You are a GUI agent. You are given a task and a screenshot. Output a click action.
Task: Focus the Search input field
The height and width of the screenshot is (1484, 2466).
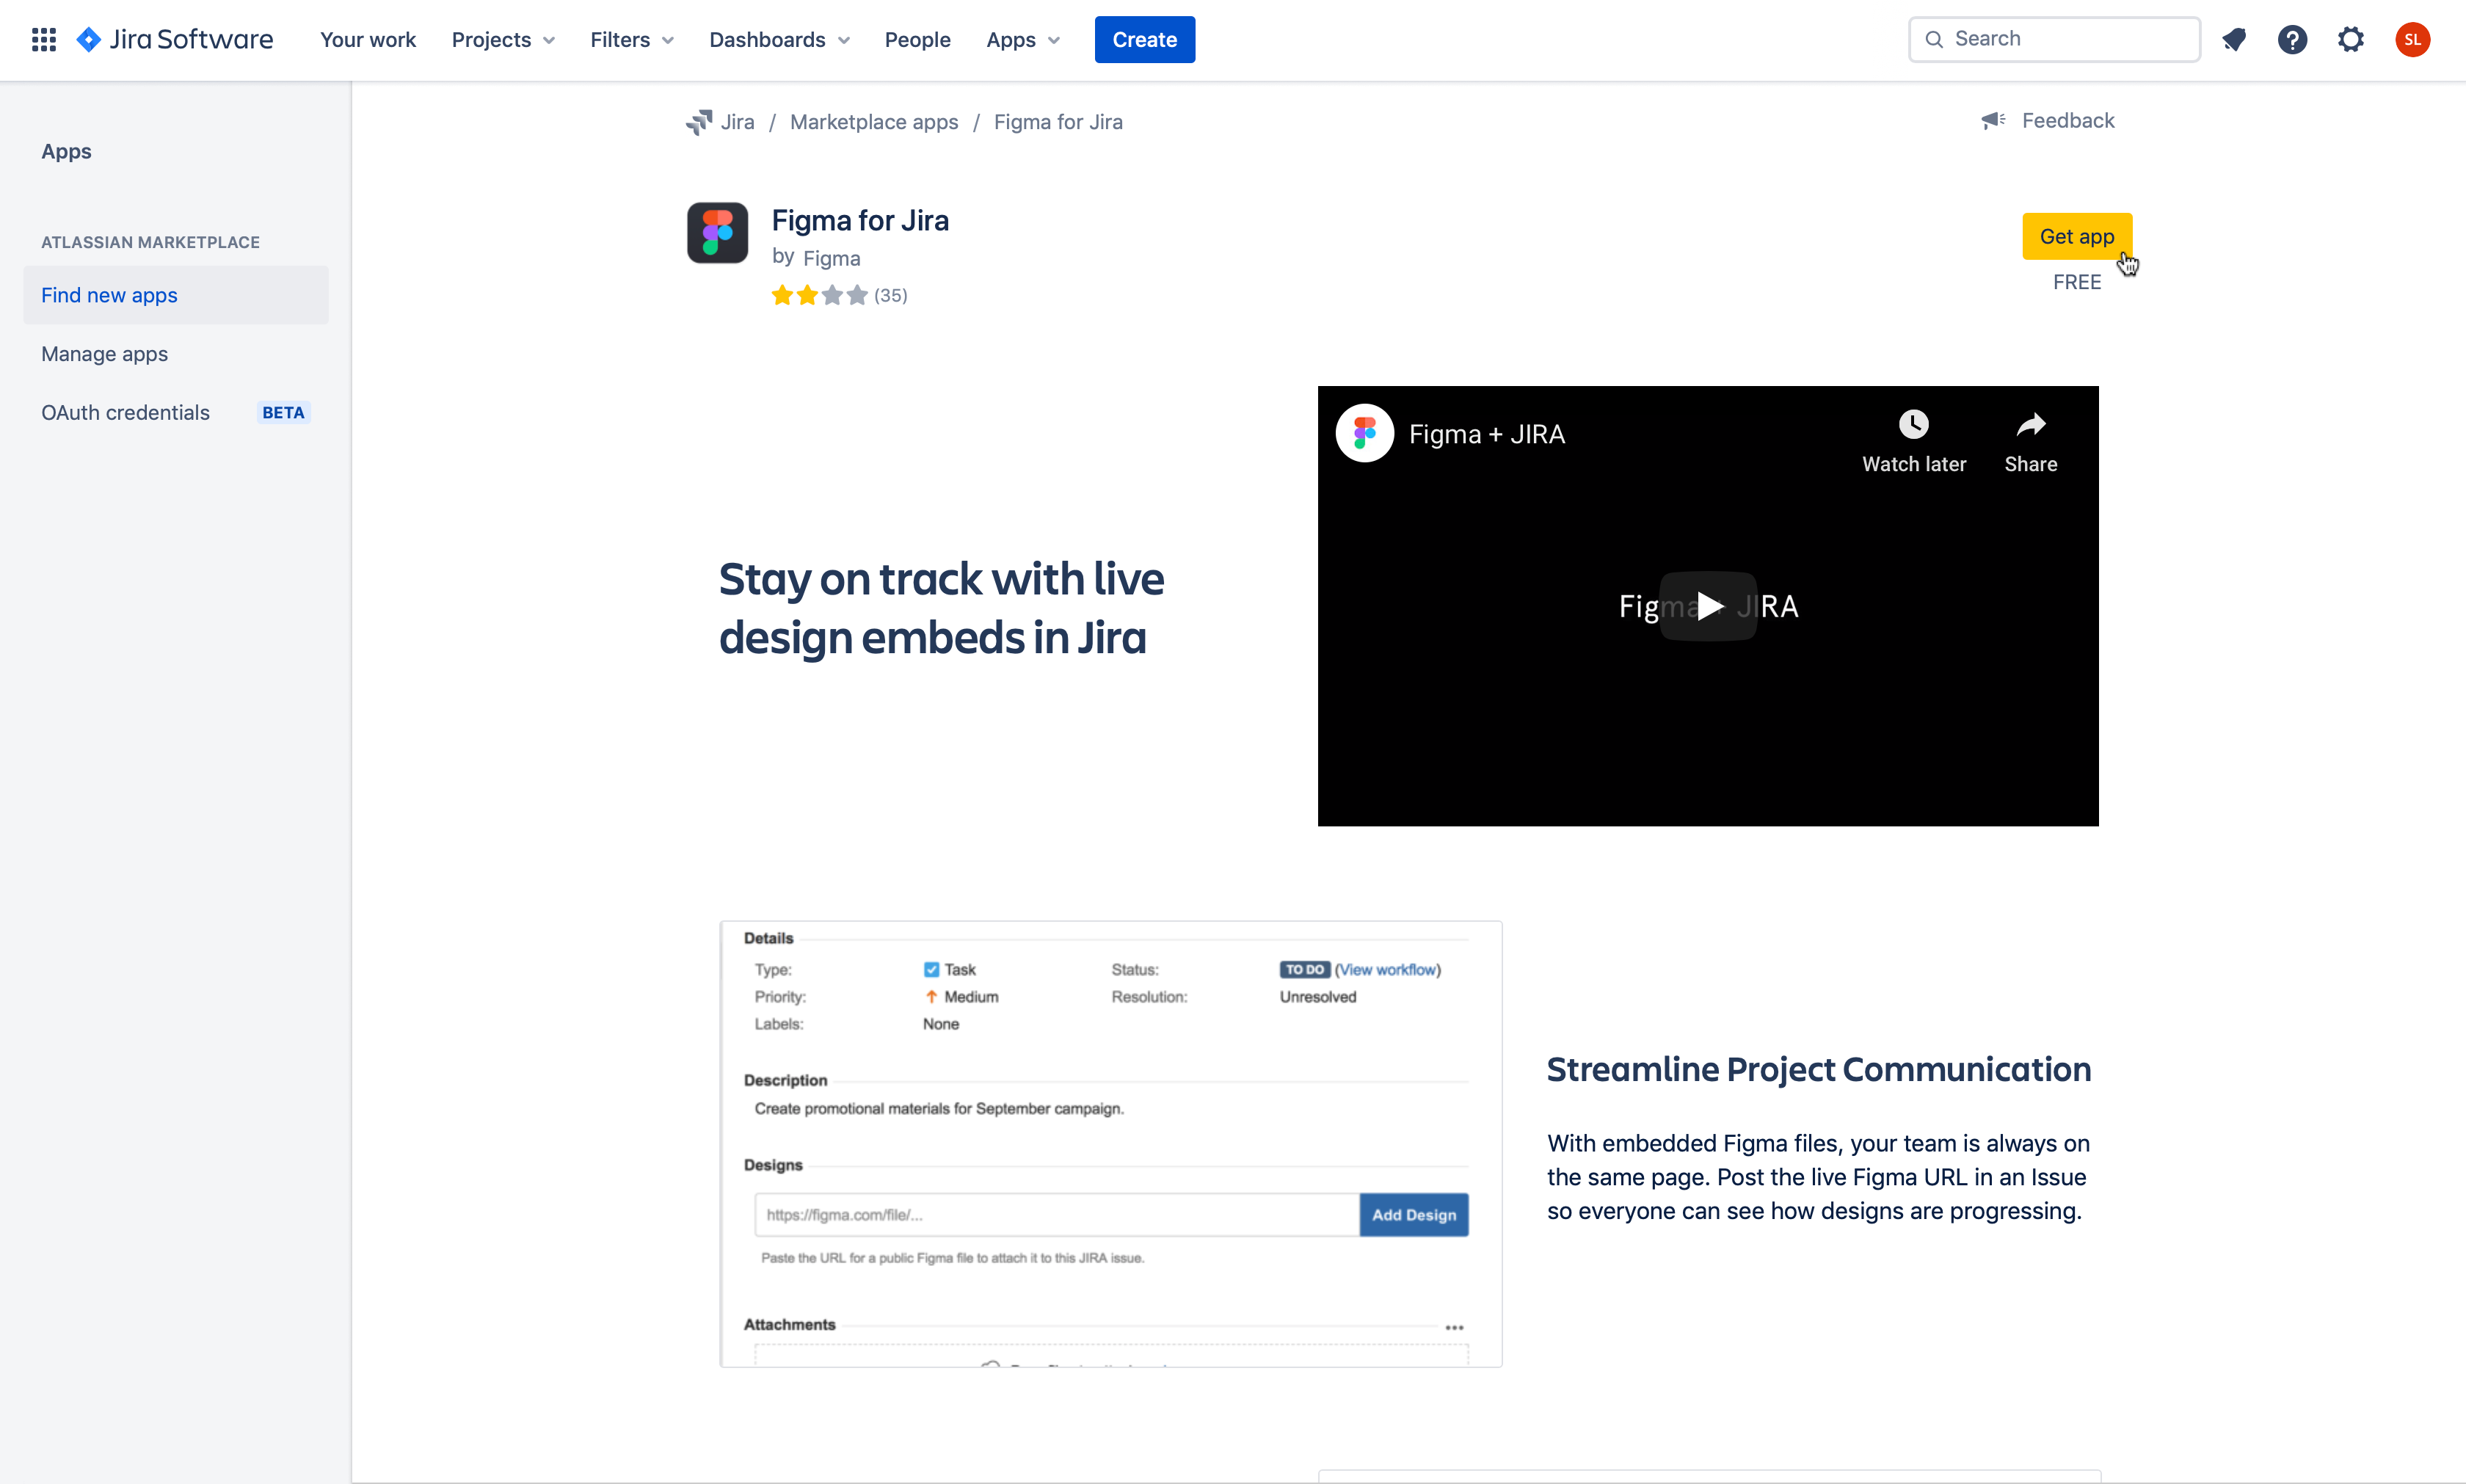pyautogui.click(x=2054, y=39)
